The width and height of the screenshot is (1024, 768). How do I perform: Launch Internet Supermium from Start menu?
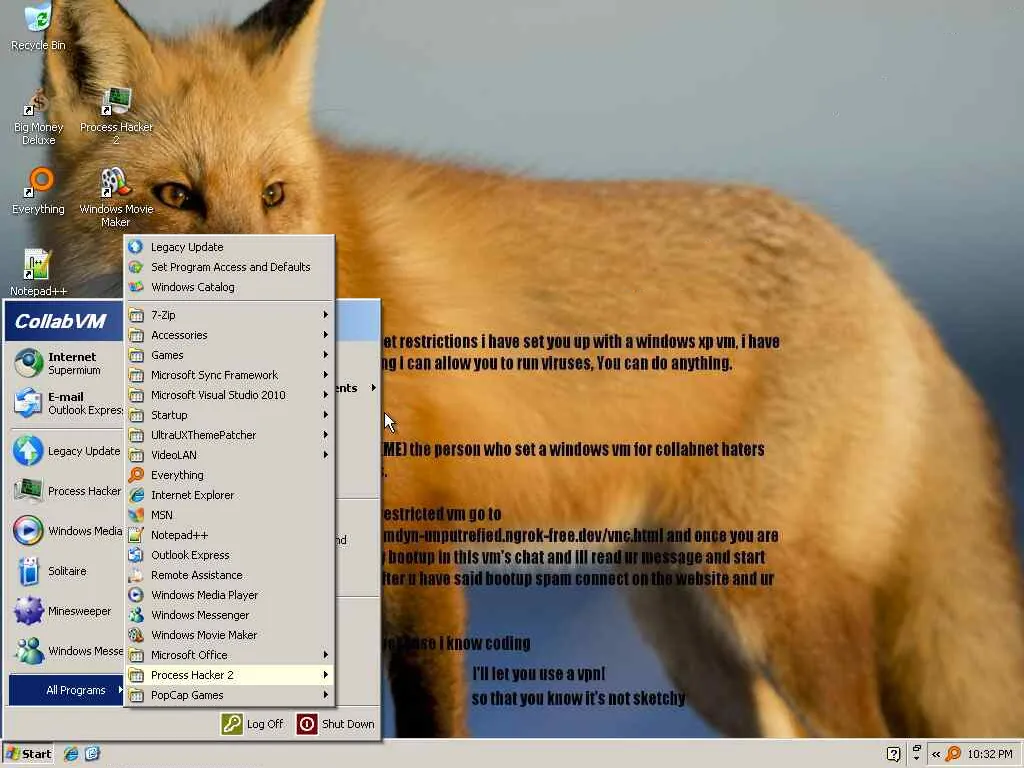65,363
